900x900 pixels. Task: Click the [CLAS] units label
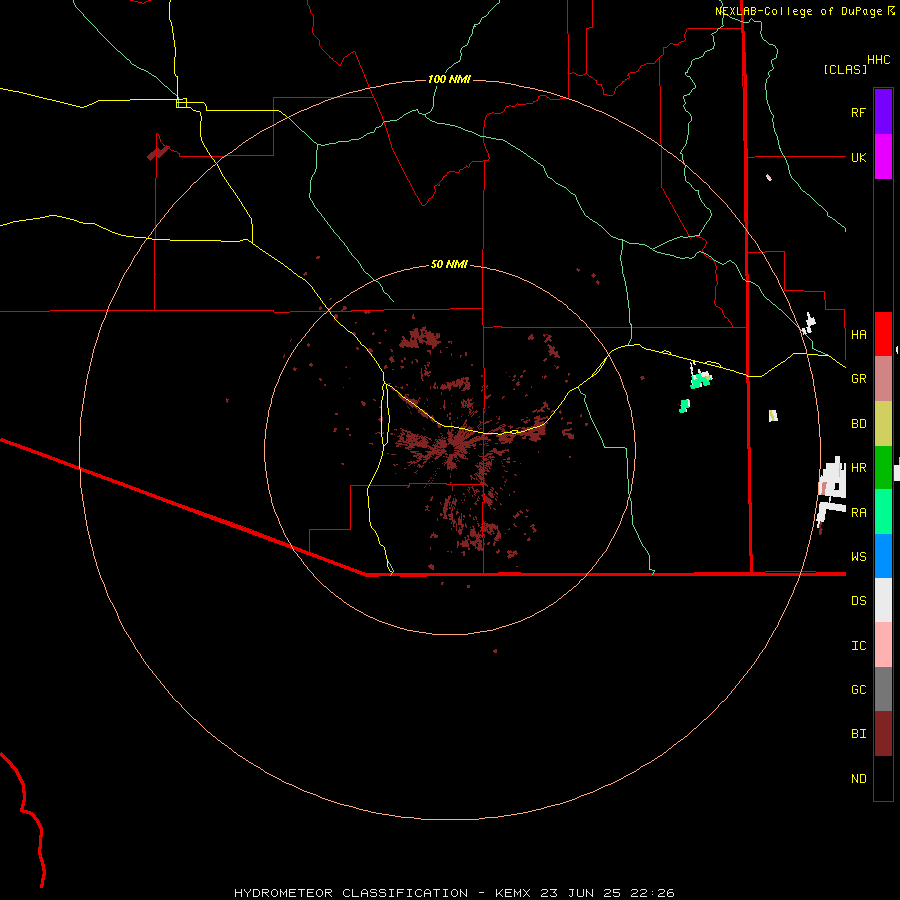844,69
